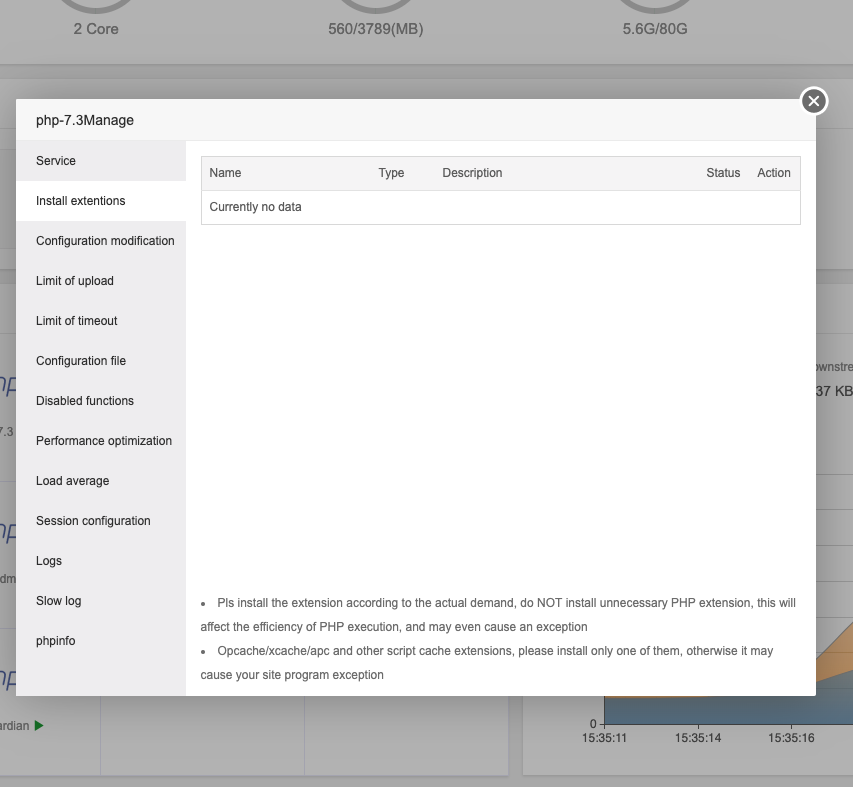The height and width of the screenshot is (787, 853).
Task: Select the Install extentions tab
Action: pyautogui.click(x=81, y=201)
